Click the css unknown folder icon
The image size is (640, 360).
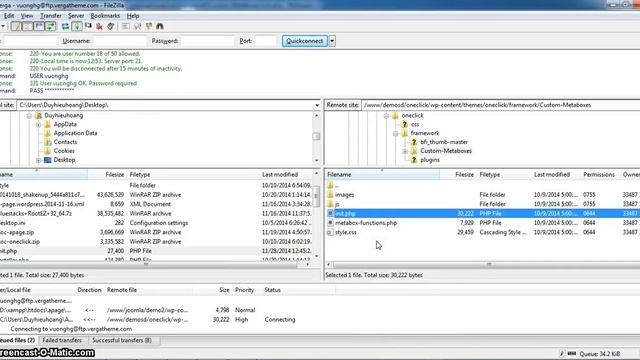(404, 124)
